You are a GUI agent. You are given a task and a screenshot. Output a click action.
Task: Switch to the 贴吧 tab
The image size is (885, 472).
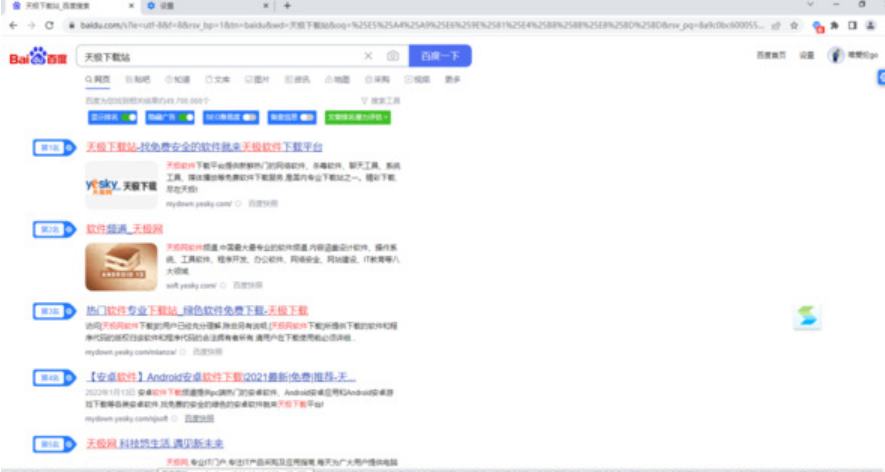pyautogui.click(x=138, y=80)
